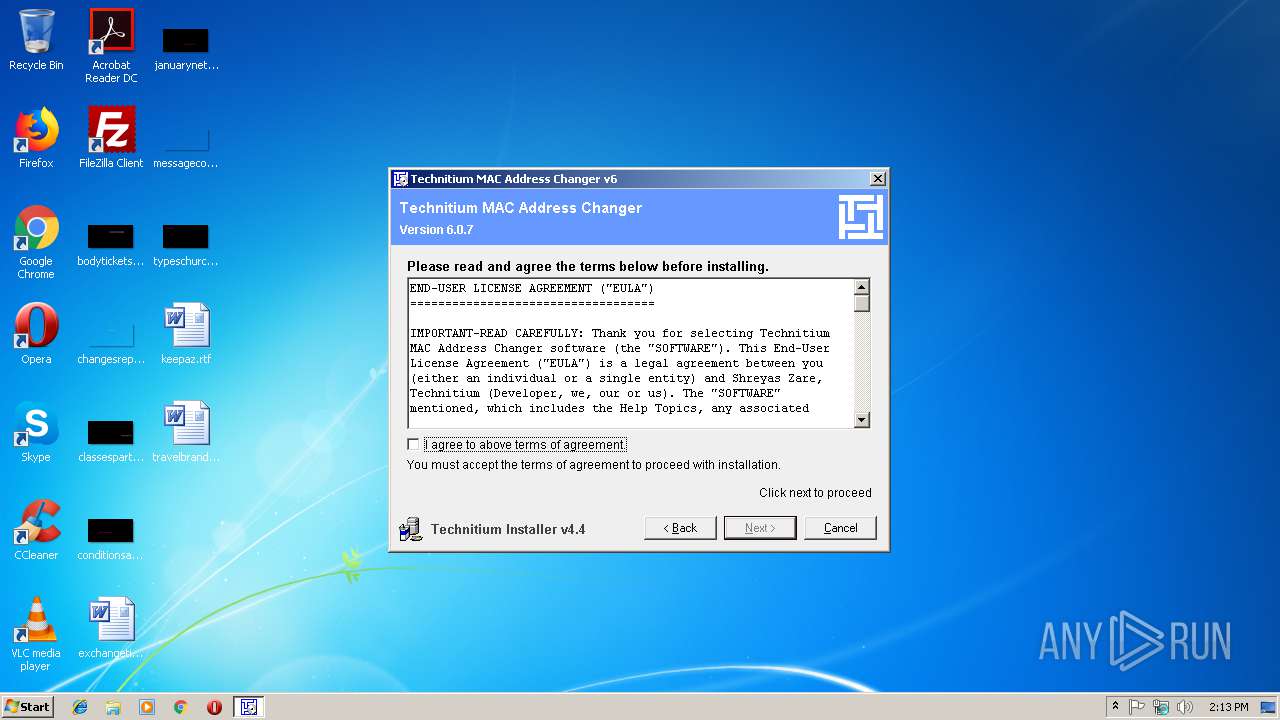Select the travelbrand document icon
Image resolution: width=1280 pixels, height=720 pixels.
tap(186, 432)
